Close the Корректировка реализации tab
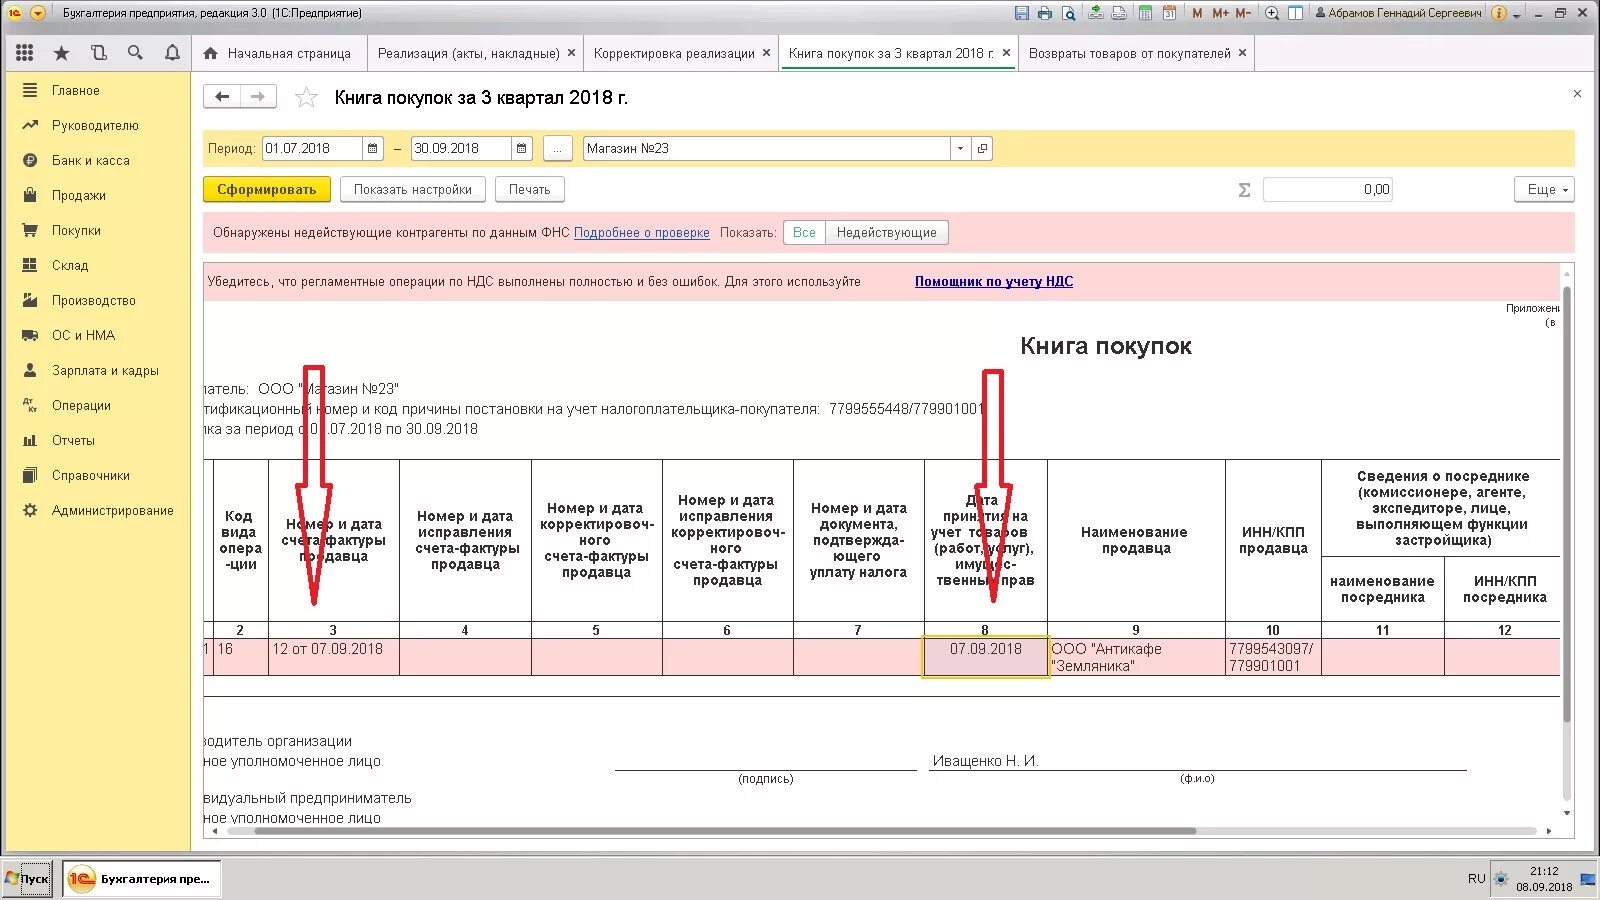 click(766, 53)
